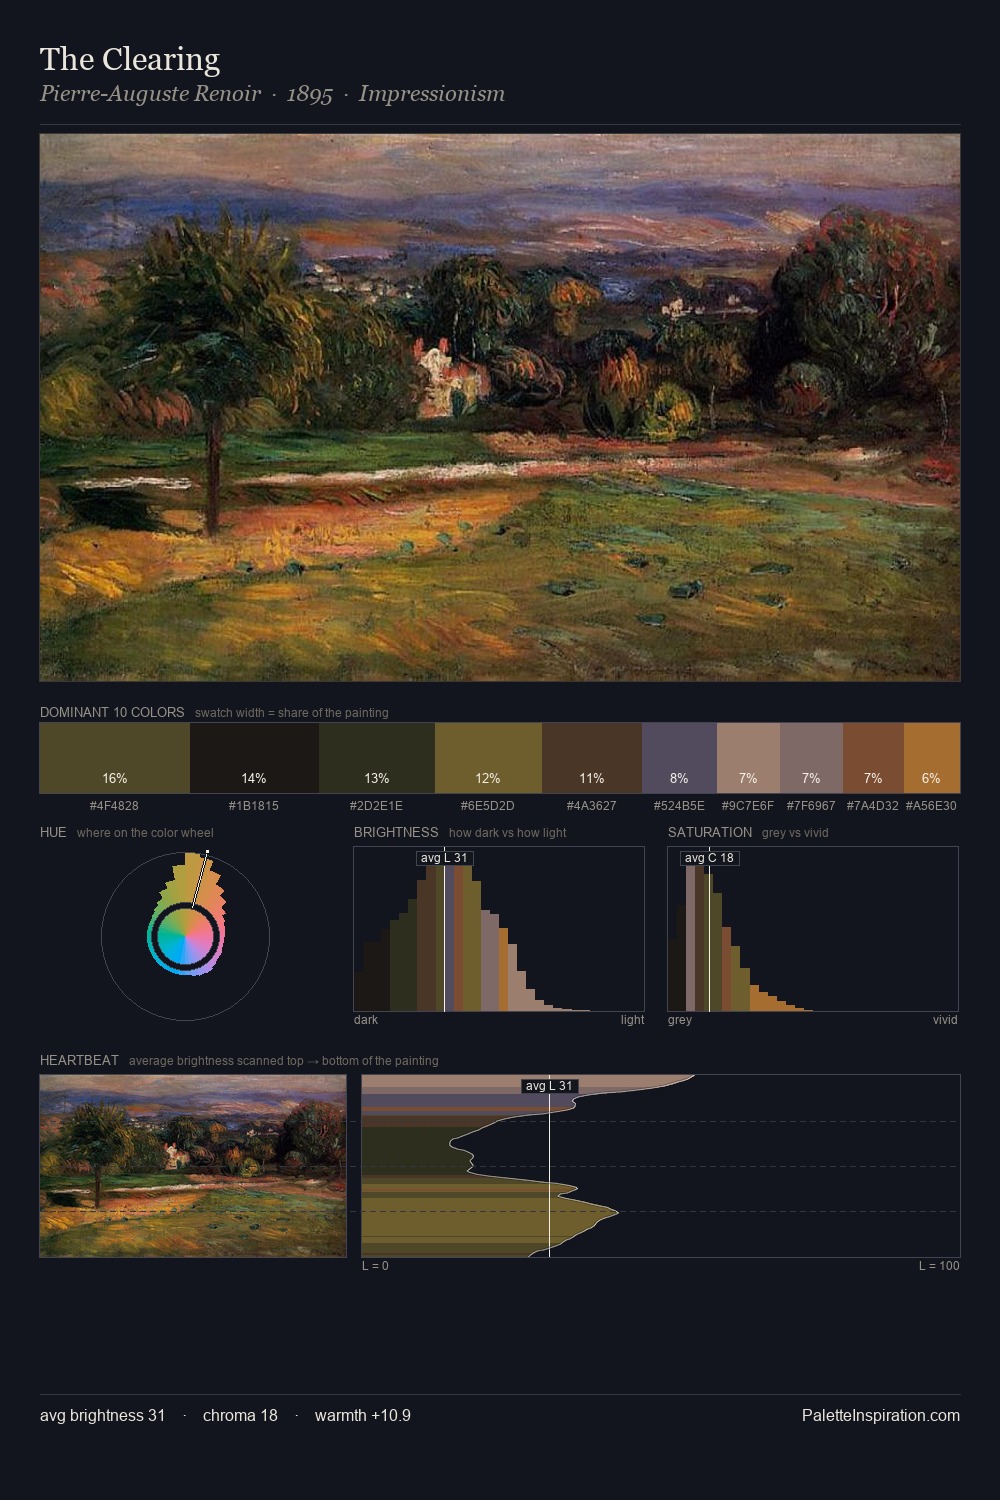The image size is (1000, 1500).
Task: Open the small painting thumbnail beside Heartbeat chart
Action: coord(193,1166)
